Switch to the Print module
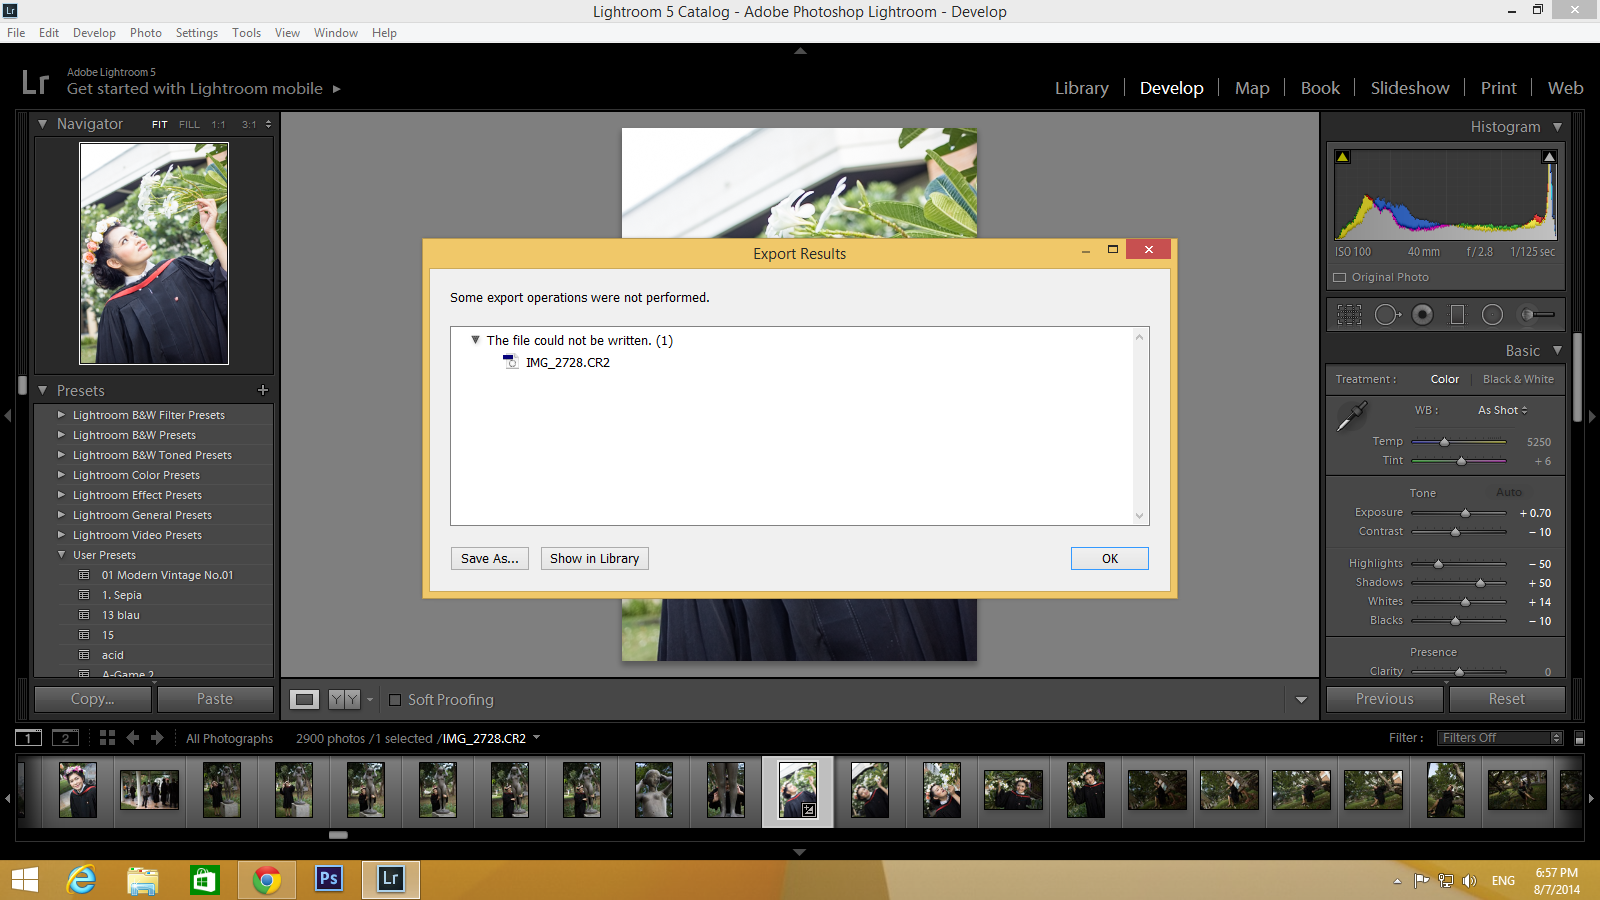 (x=1499, y=88)
